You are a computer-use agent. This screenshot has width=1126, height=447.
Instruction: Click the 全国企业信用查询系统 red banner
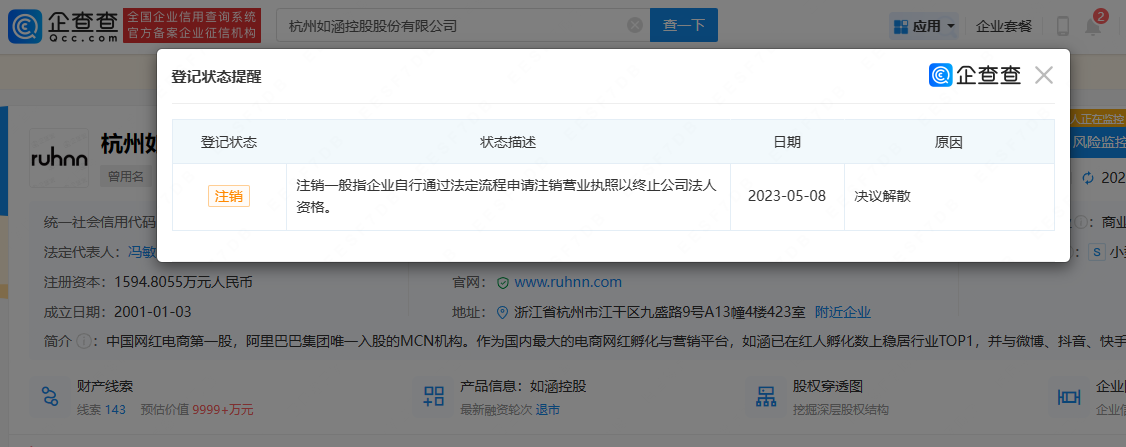[x=192, y=26]
